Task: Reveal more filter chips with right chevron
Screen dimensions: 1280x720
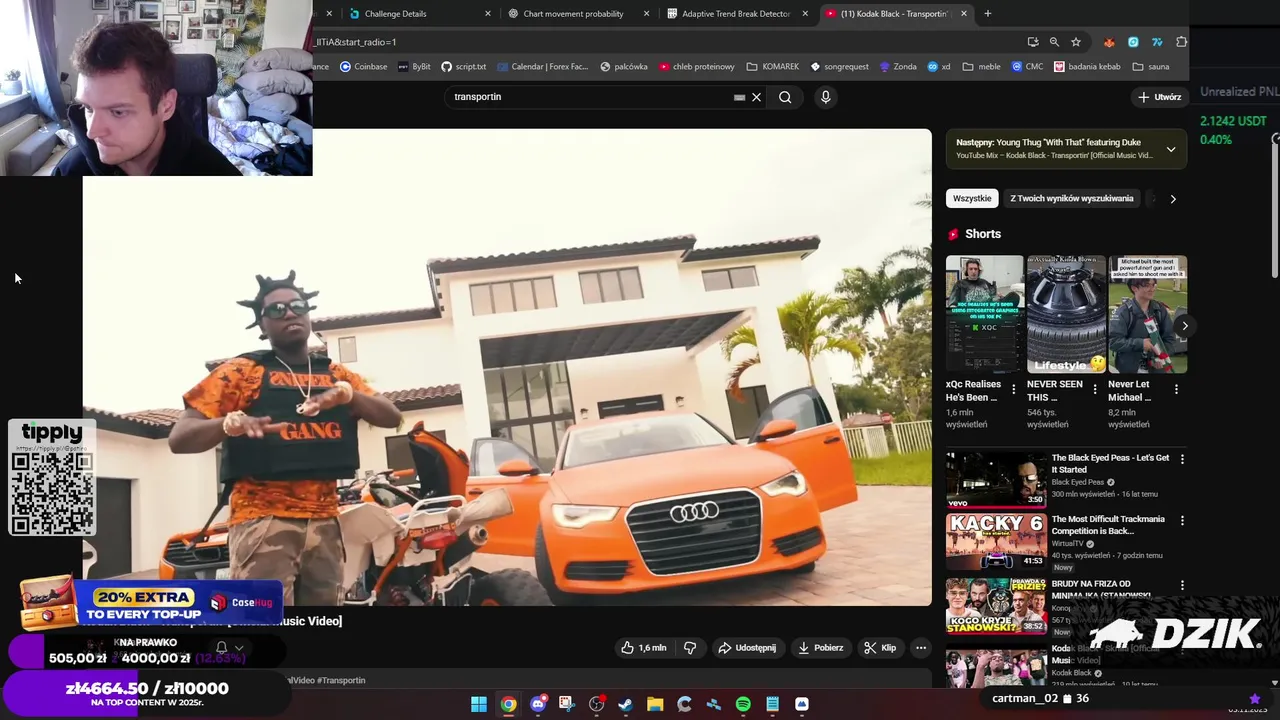Action: (x=1173, y=198)
